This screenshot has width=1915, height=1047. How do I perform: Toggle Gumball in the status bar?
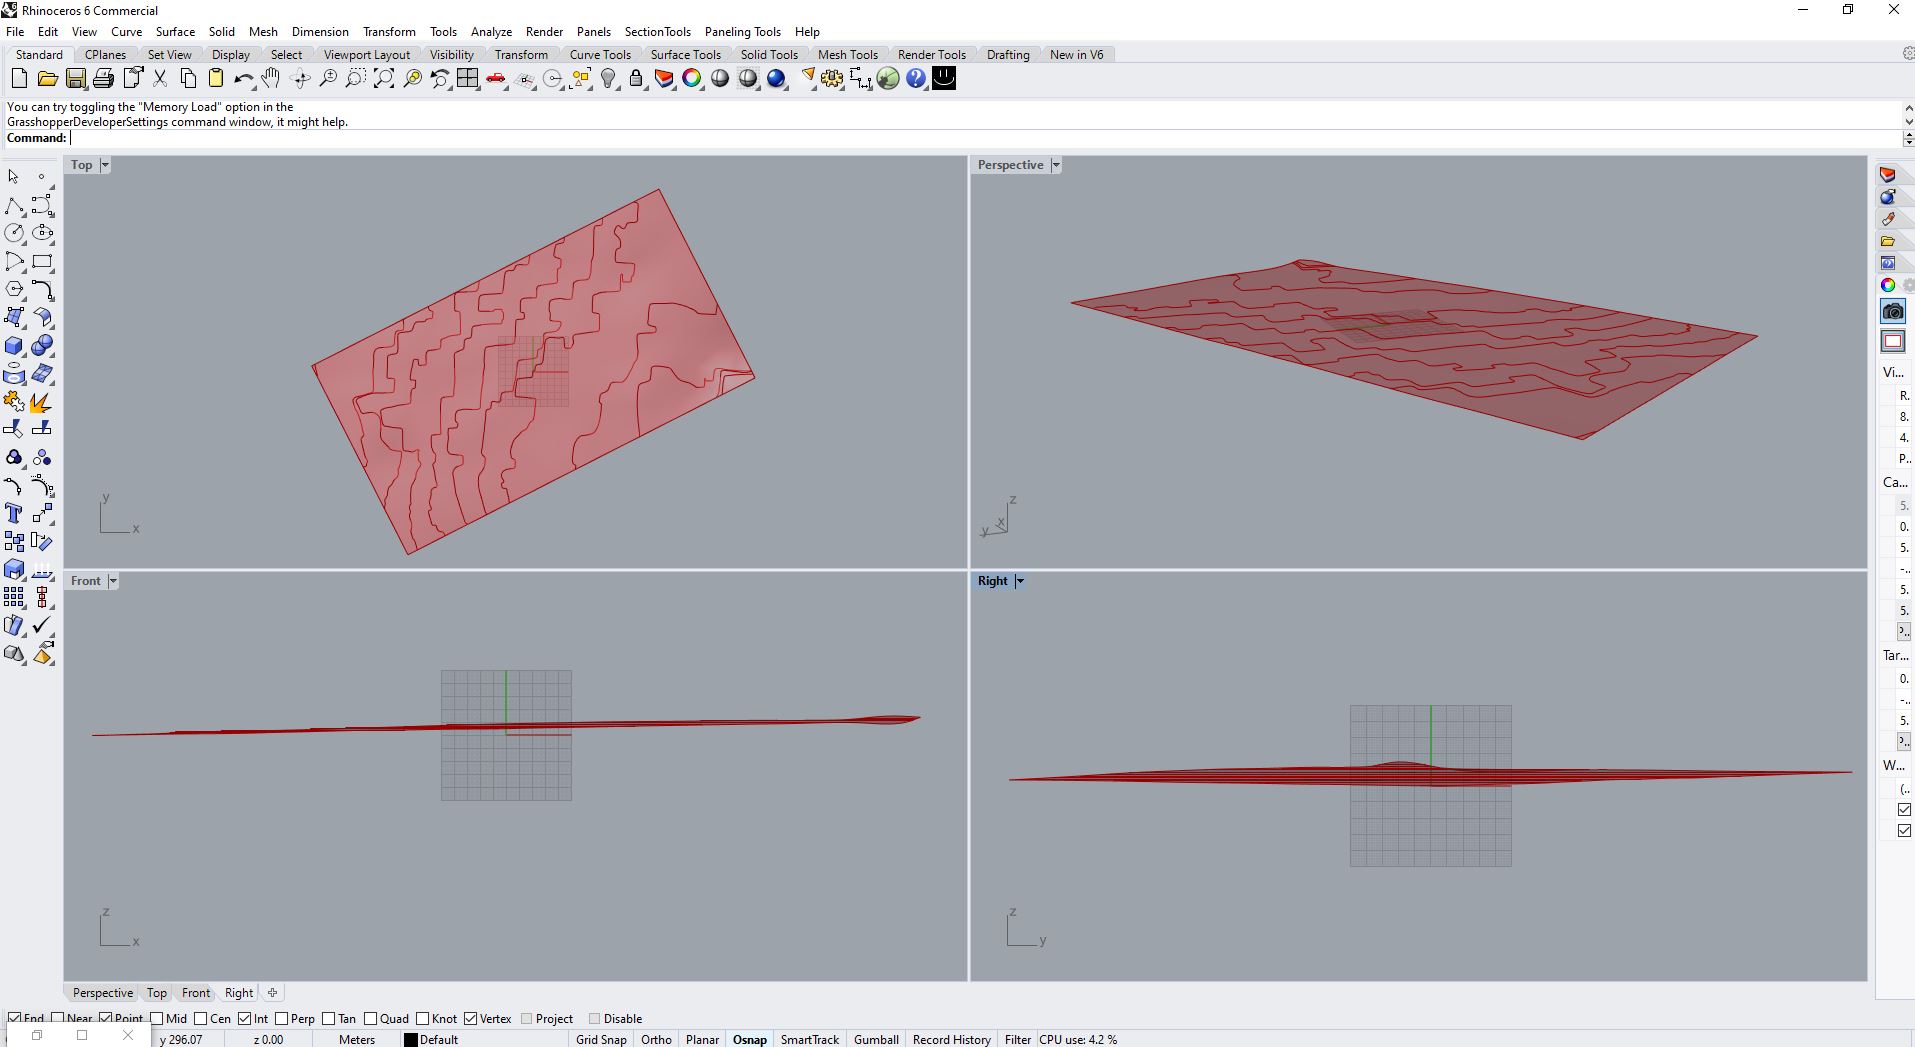pyautogui.click(x=876, y=1039)
